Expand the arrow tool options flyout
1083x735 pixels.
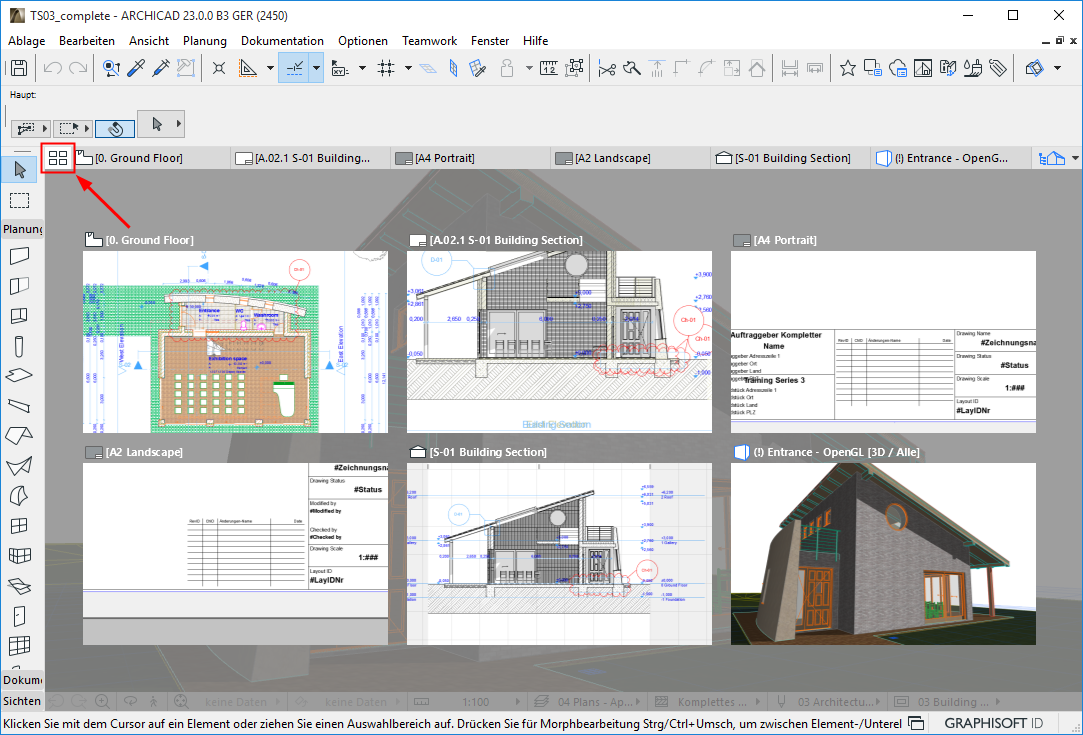(178, 123)
